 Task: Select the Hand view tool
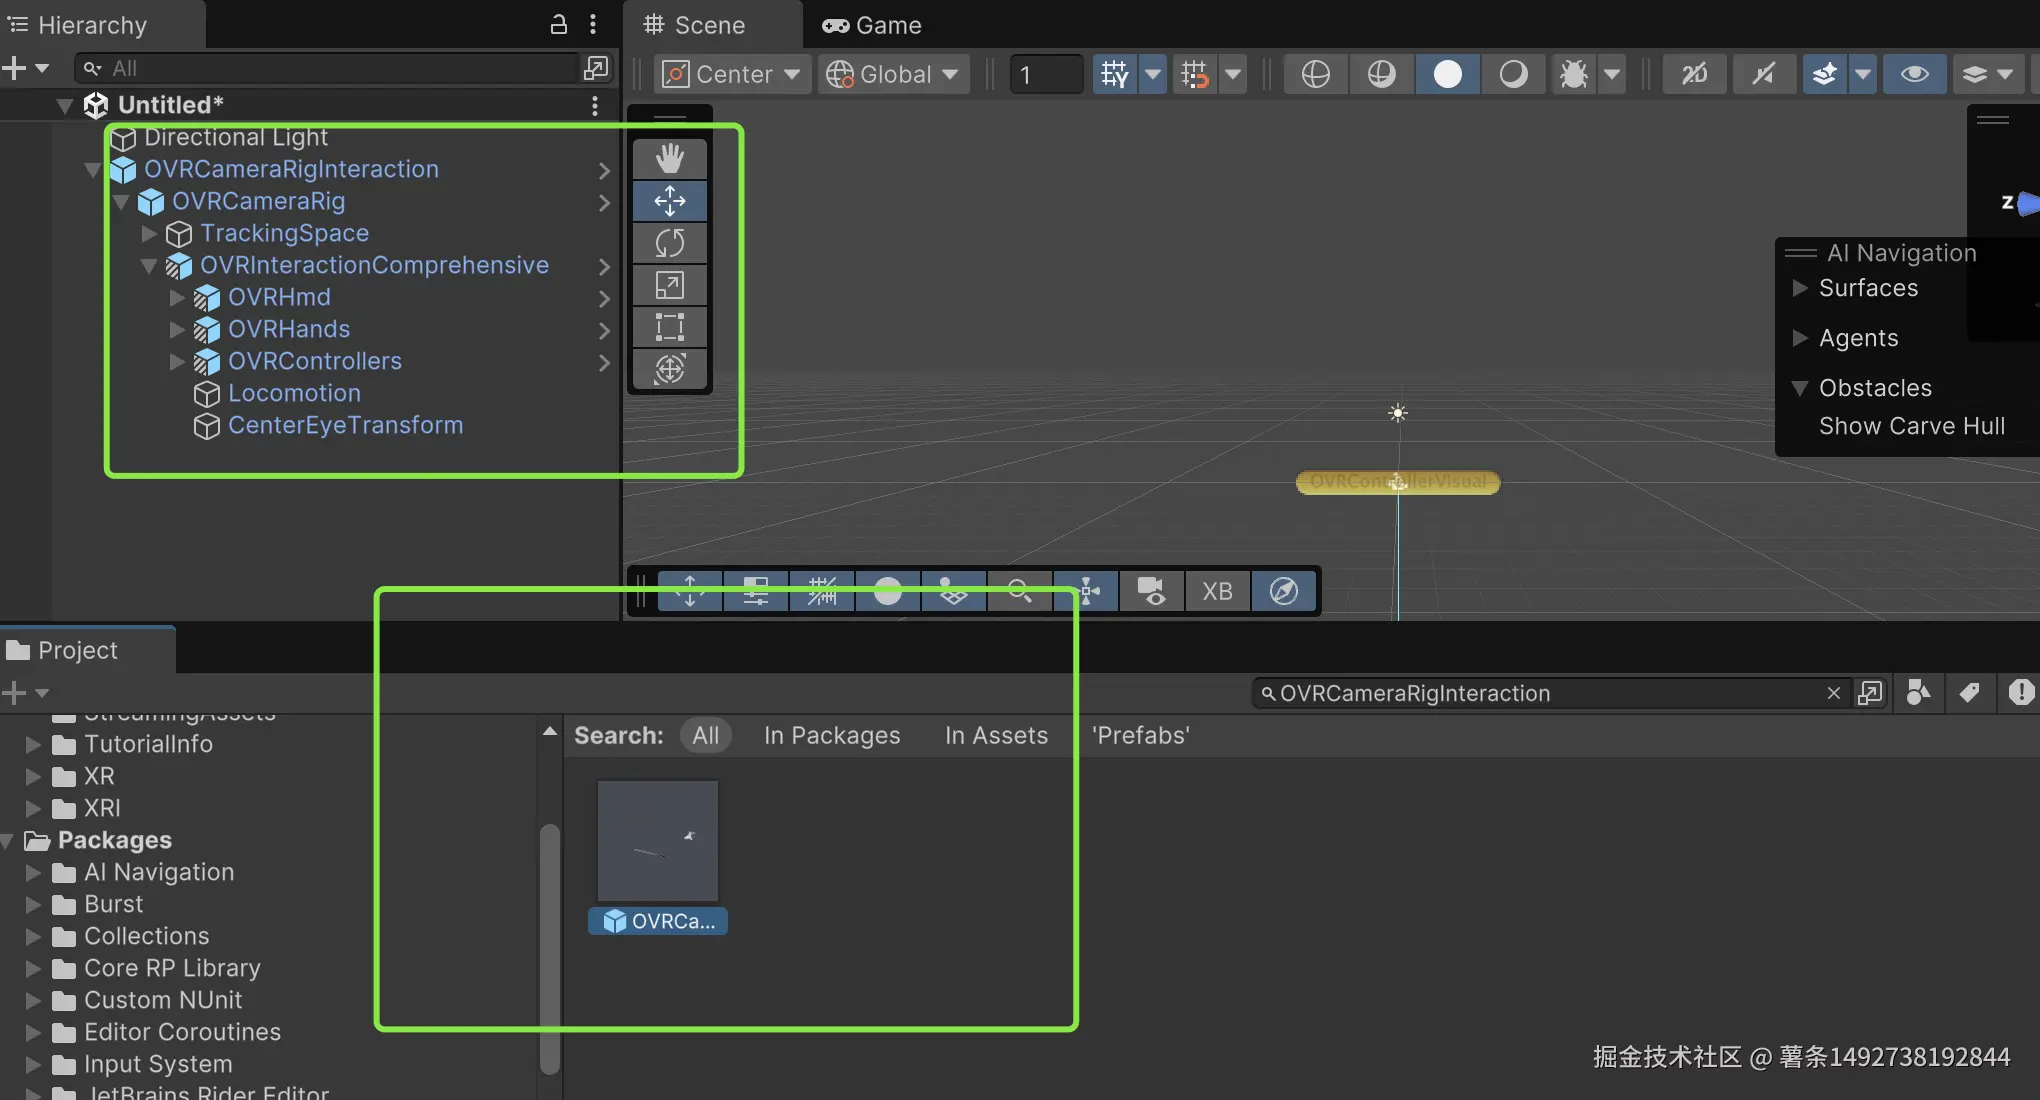pos(669,158)
